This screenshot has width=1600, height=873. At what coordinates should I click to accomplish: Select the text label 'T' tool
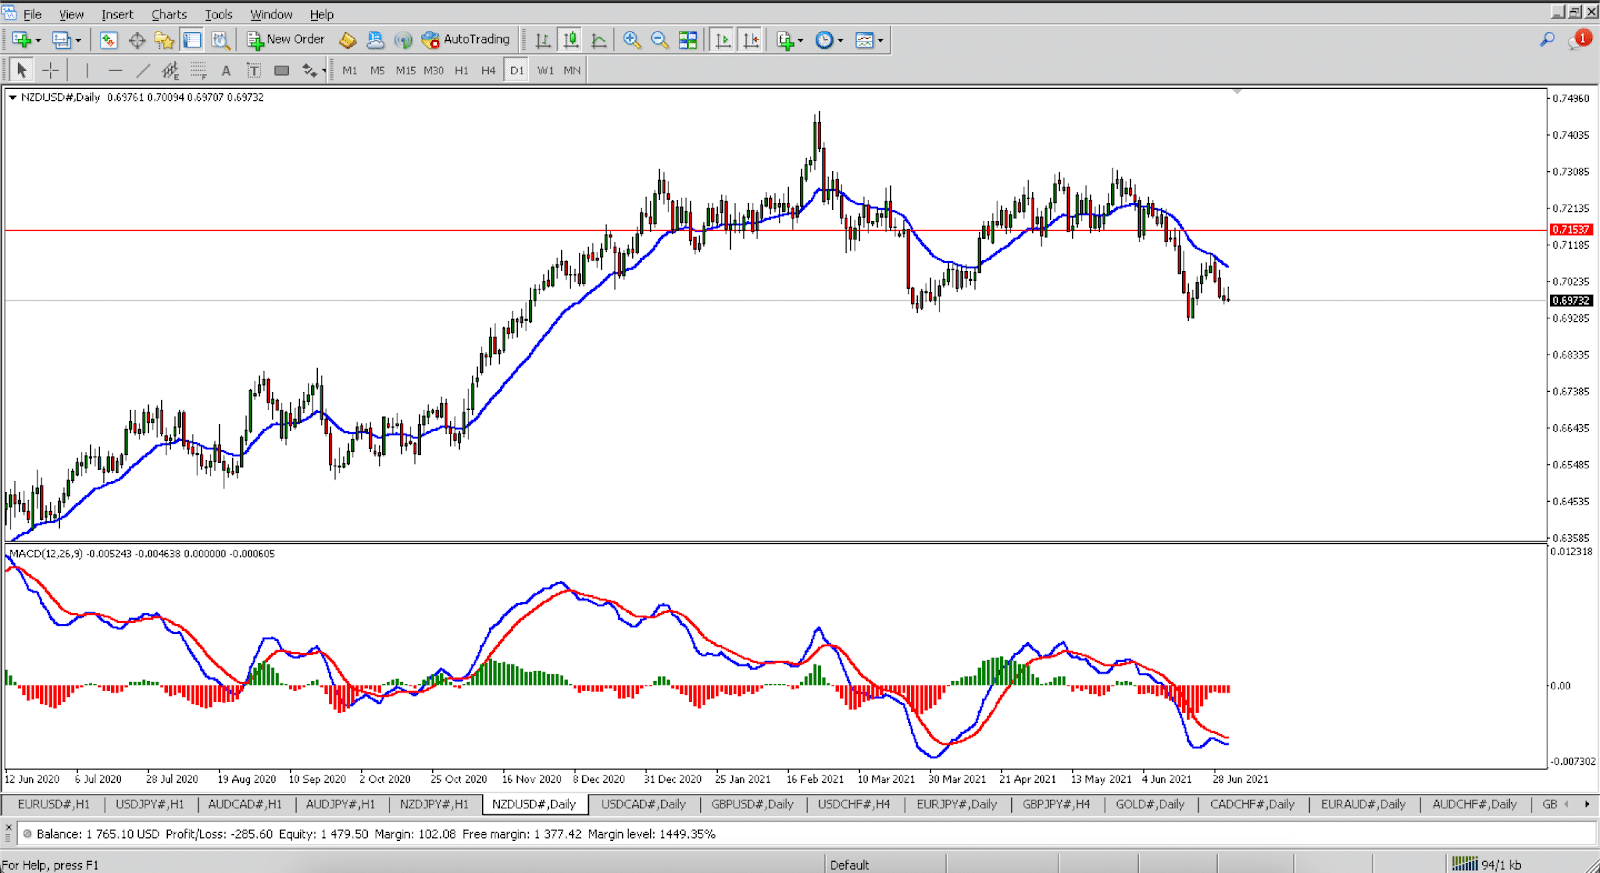point(254,70)
